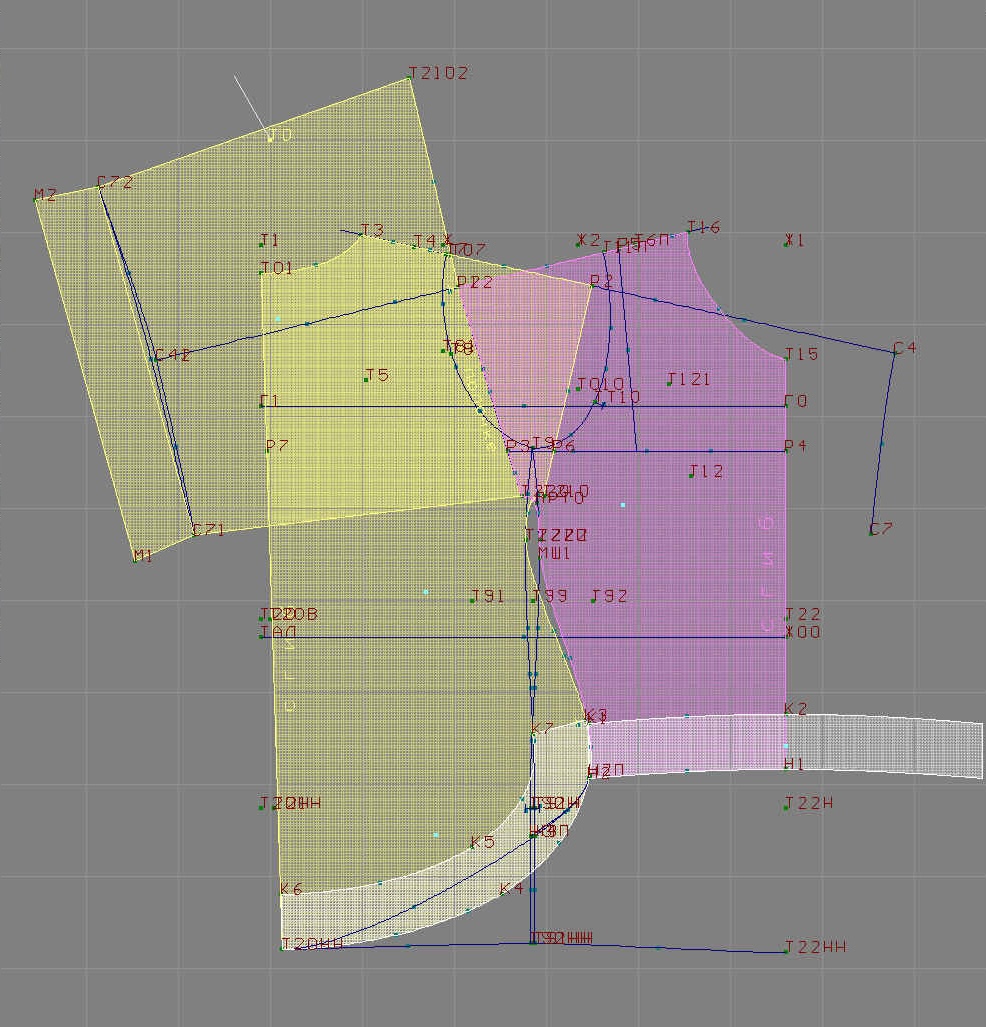986x1027 pixels.
Task: Pick point C72 on the yellow panel
Action: (x=100, y=187)
